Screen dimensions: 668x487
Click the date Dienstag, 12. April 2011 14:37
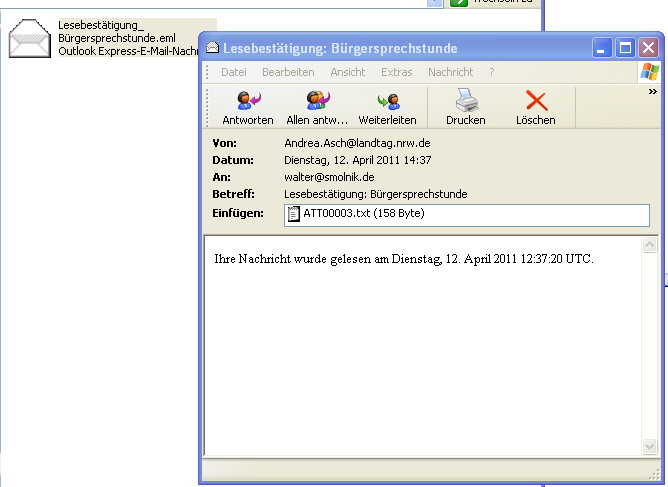click(357, 160)
